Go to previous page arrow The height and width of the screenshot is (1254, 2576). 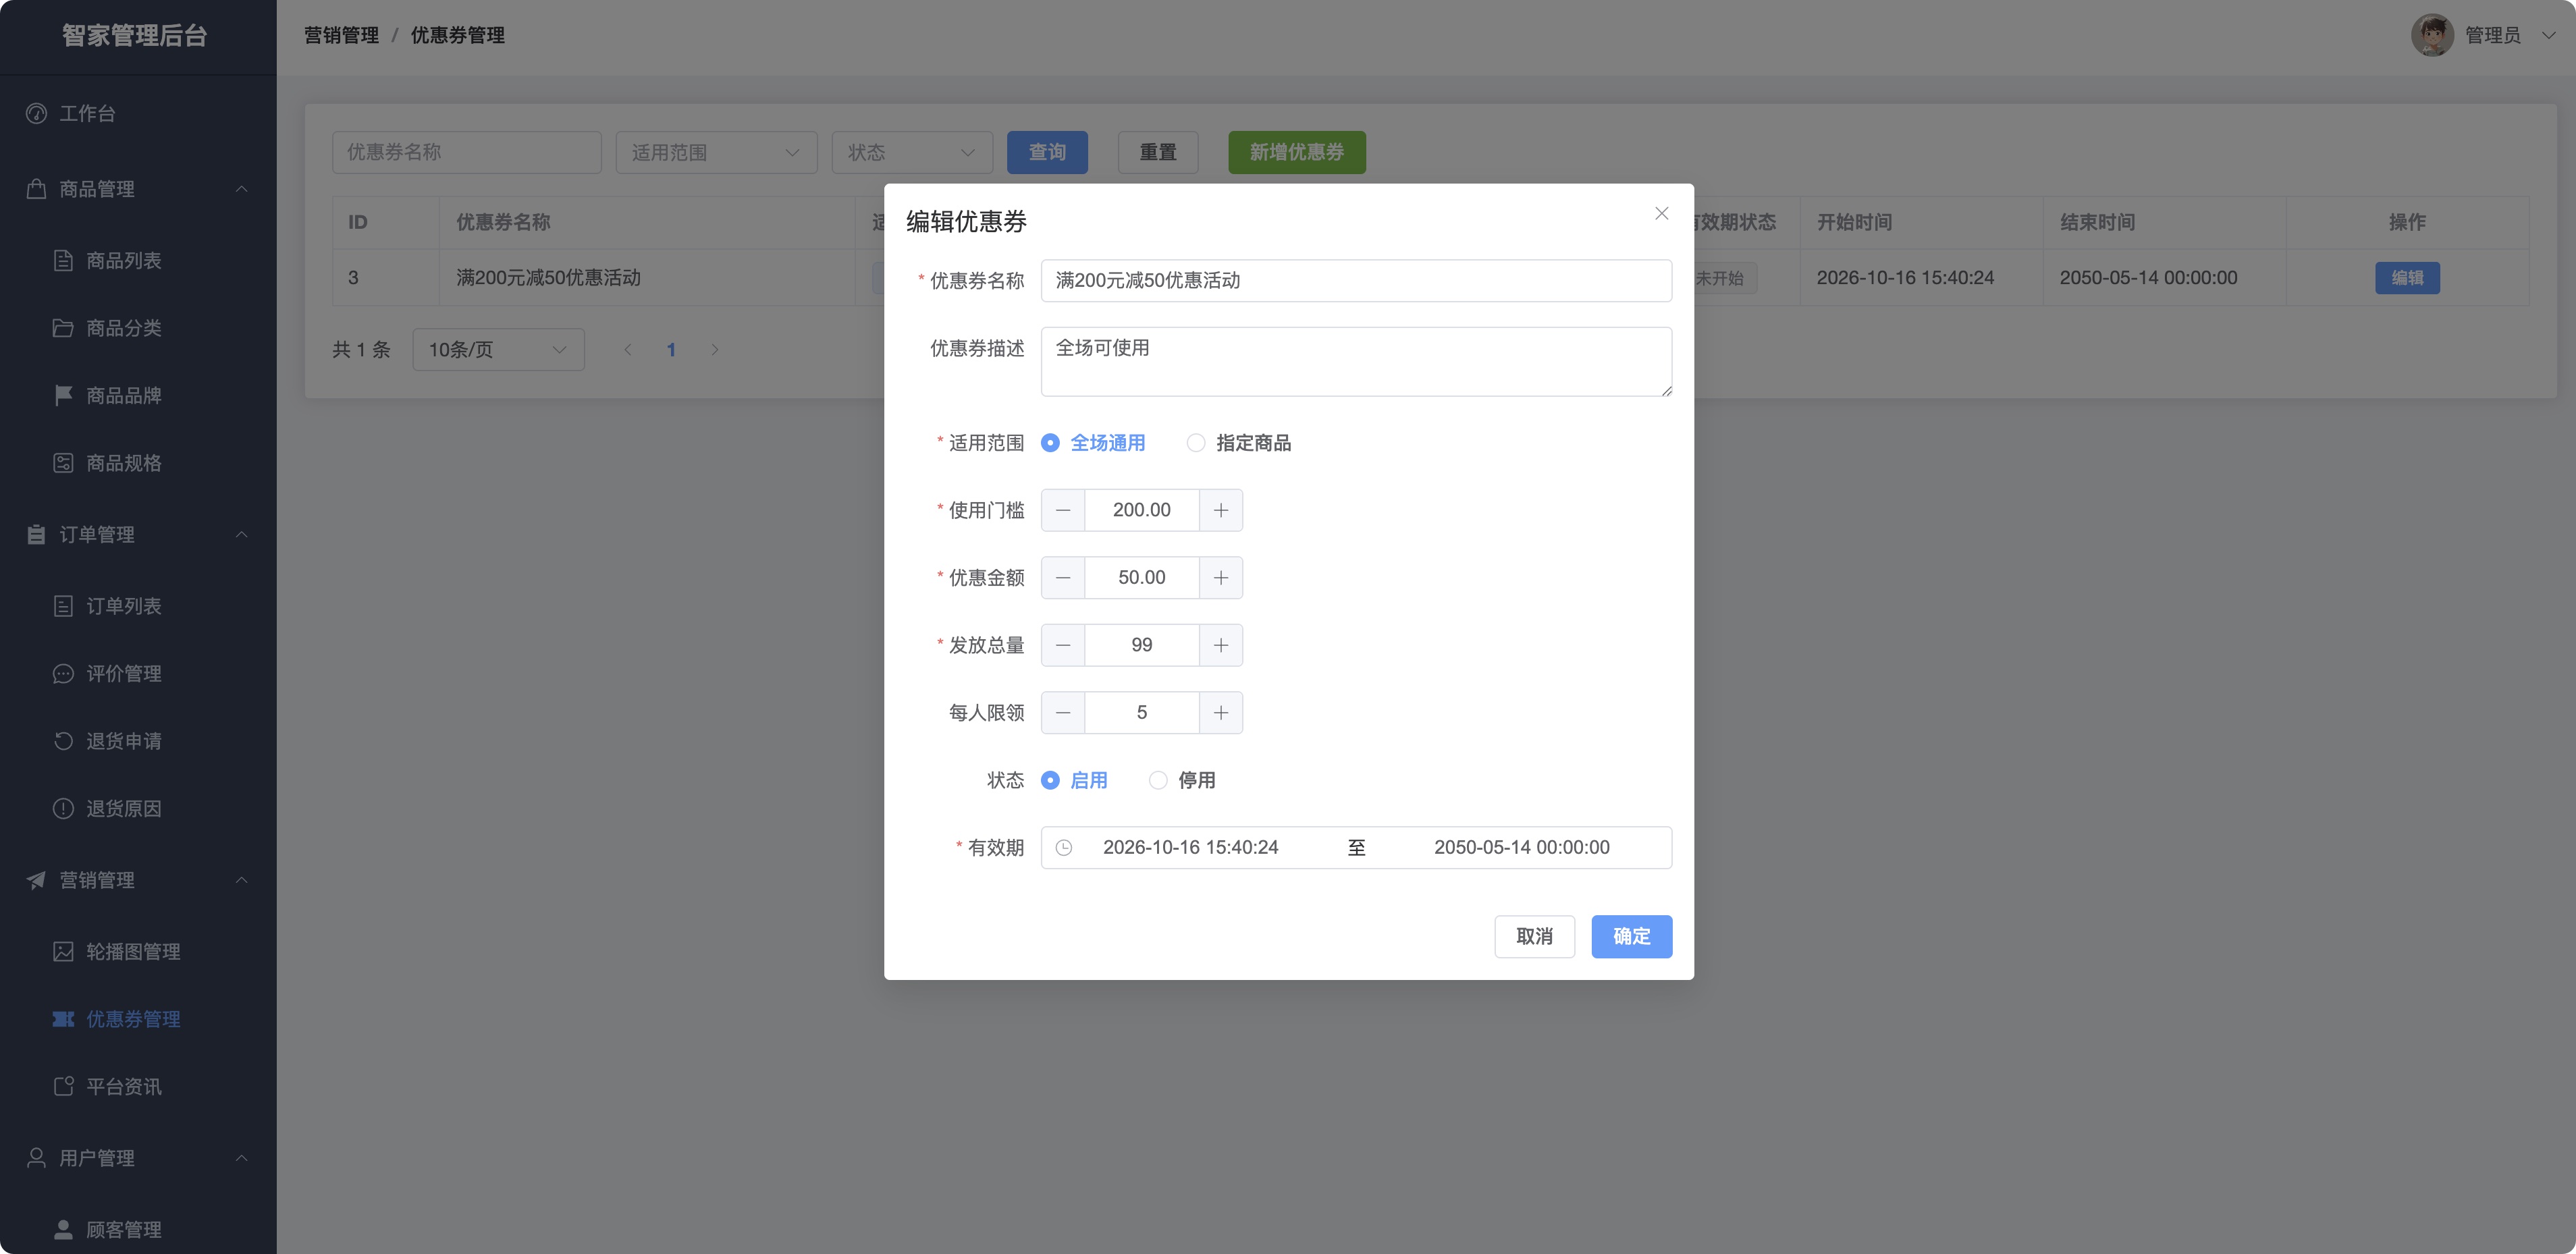[x=628, y=350]
